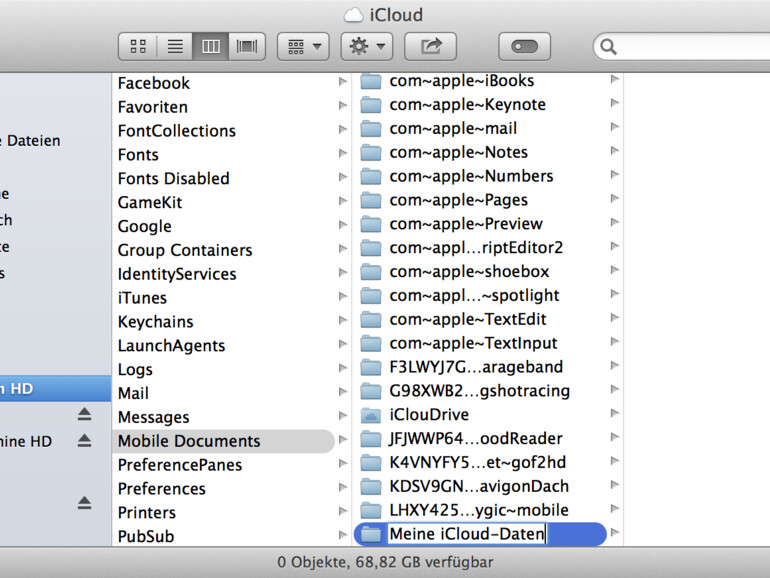Expand iClouDrive disclosure arrow
This screenshot has width=770, height=578.
(614, 413)
